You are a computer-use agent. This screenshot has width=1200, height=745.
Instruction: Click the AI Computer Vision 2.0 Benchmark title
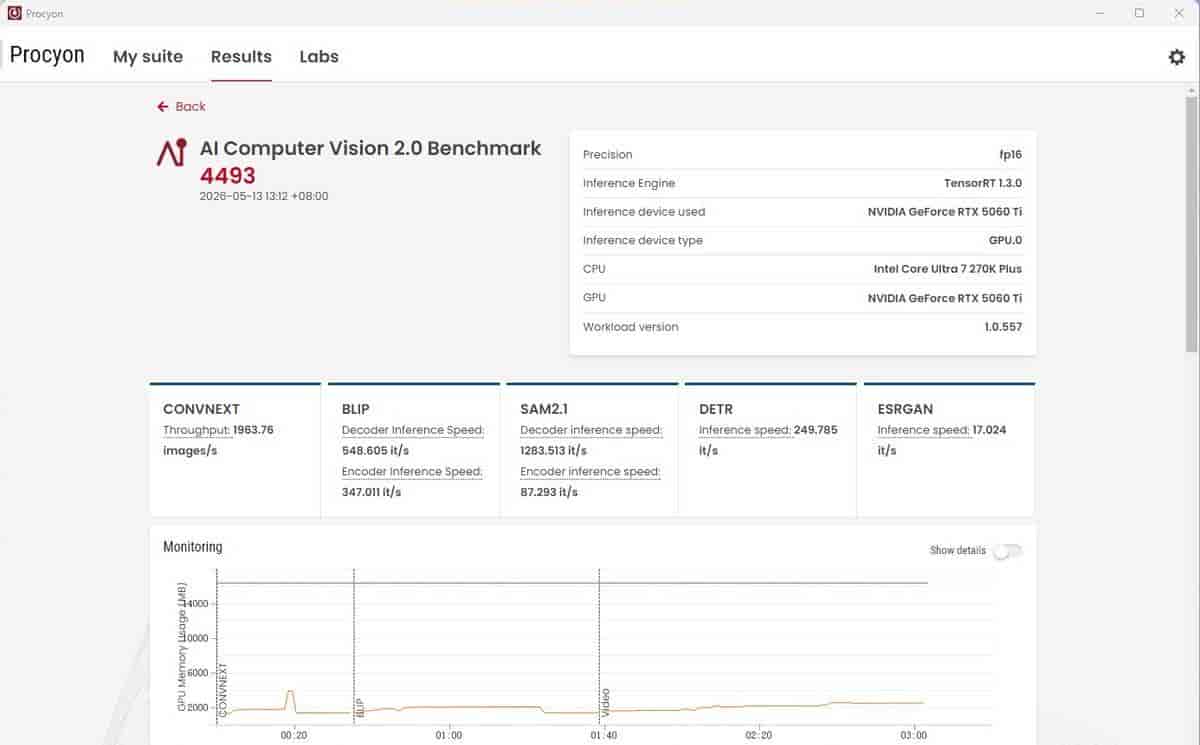pyautogui.click(x=370, y=148)
